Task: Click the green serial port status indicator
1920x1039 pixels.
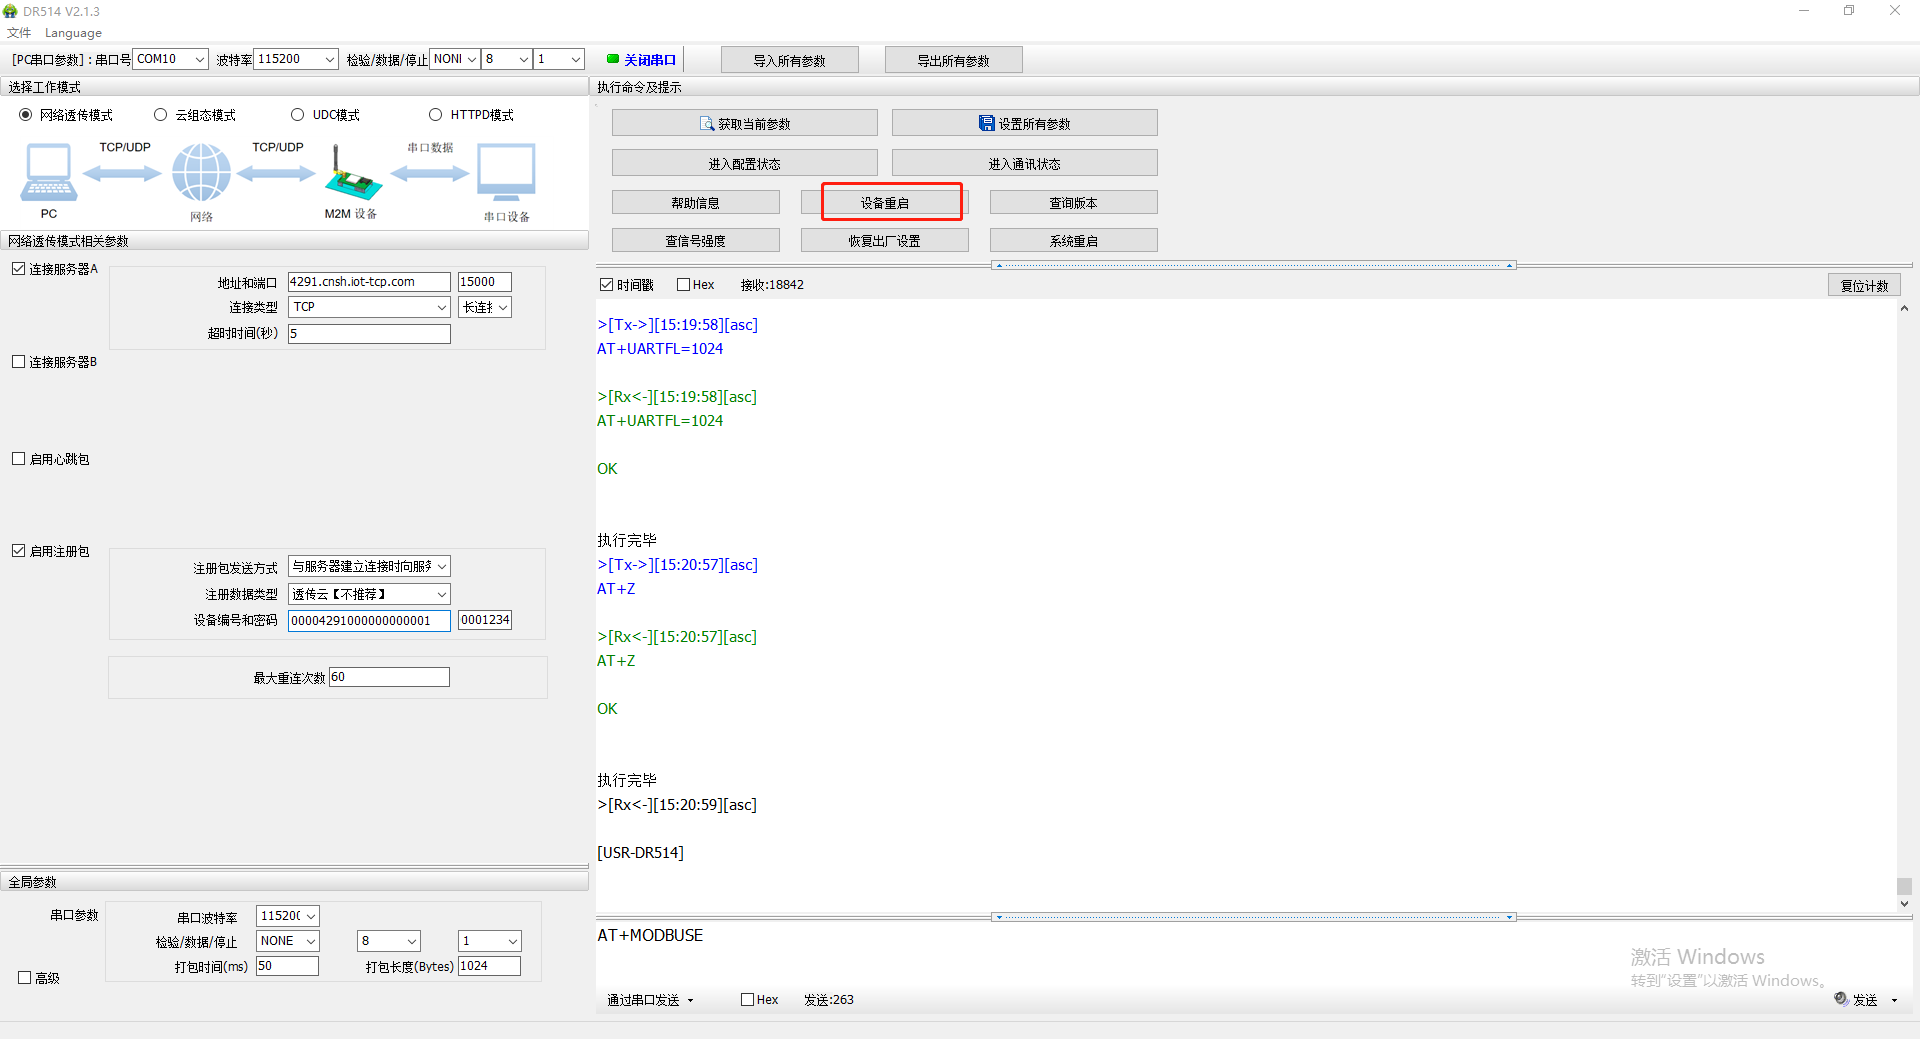Action: pos(612,59)
